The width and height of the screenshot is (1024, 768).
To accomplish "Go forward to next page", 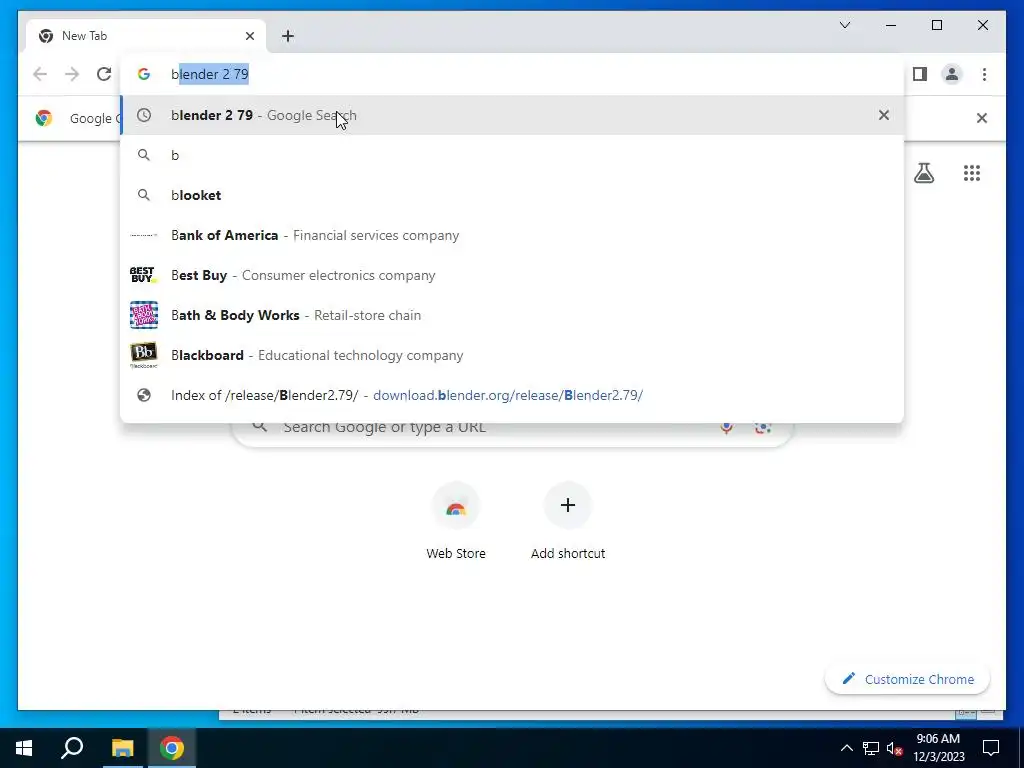I will [72, 74].
